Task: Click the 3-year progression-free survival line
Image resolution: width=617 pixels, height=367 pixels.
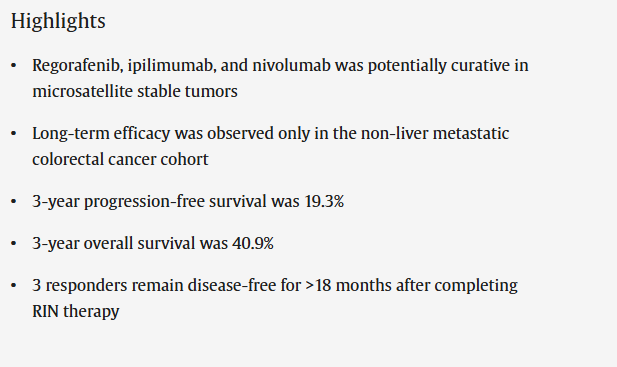Action: [x=188, y=201]
